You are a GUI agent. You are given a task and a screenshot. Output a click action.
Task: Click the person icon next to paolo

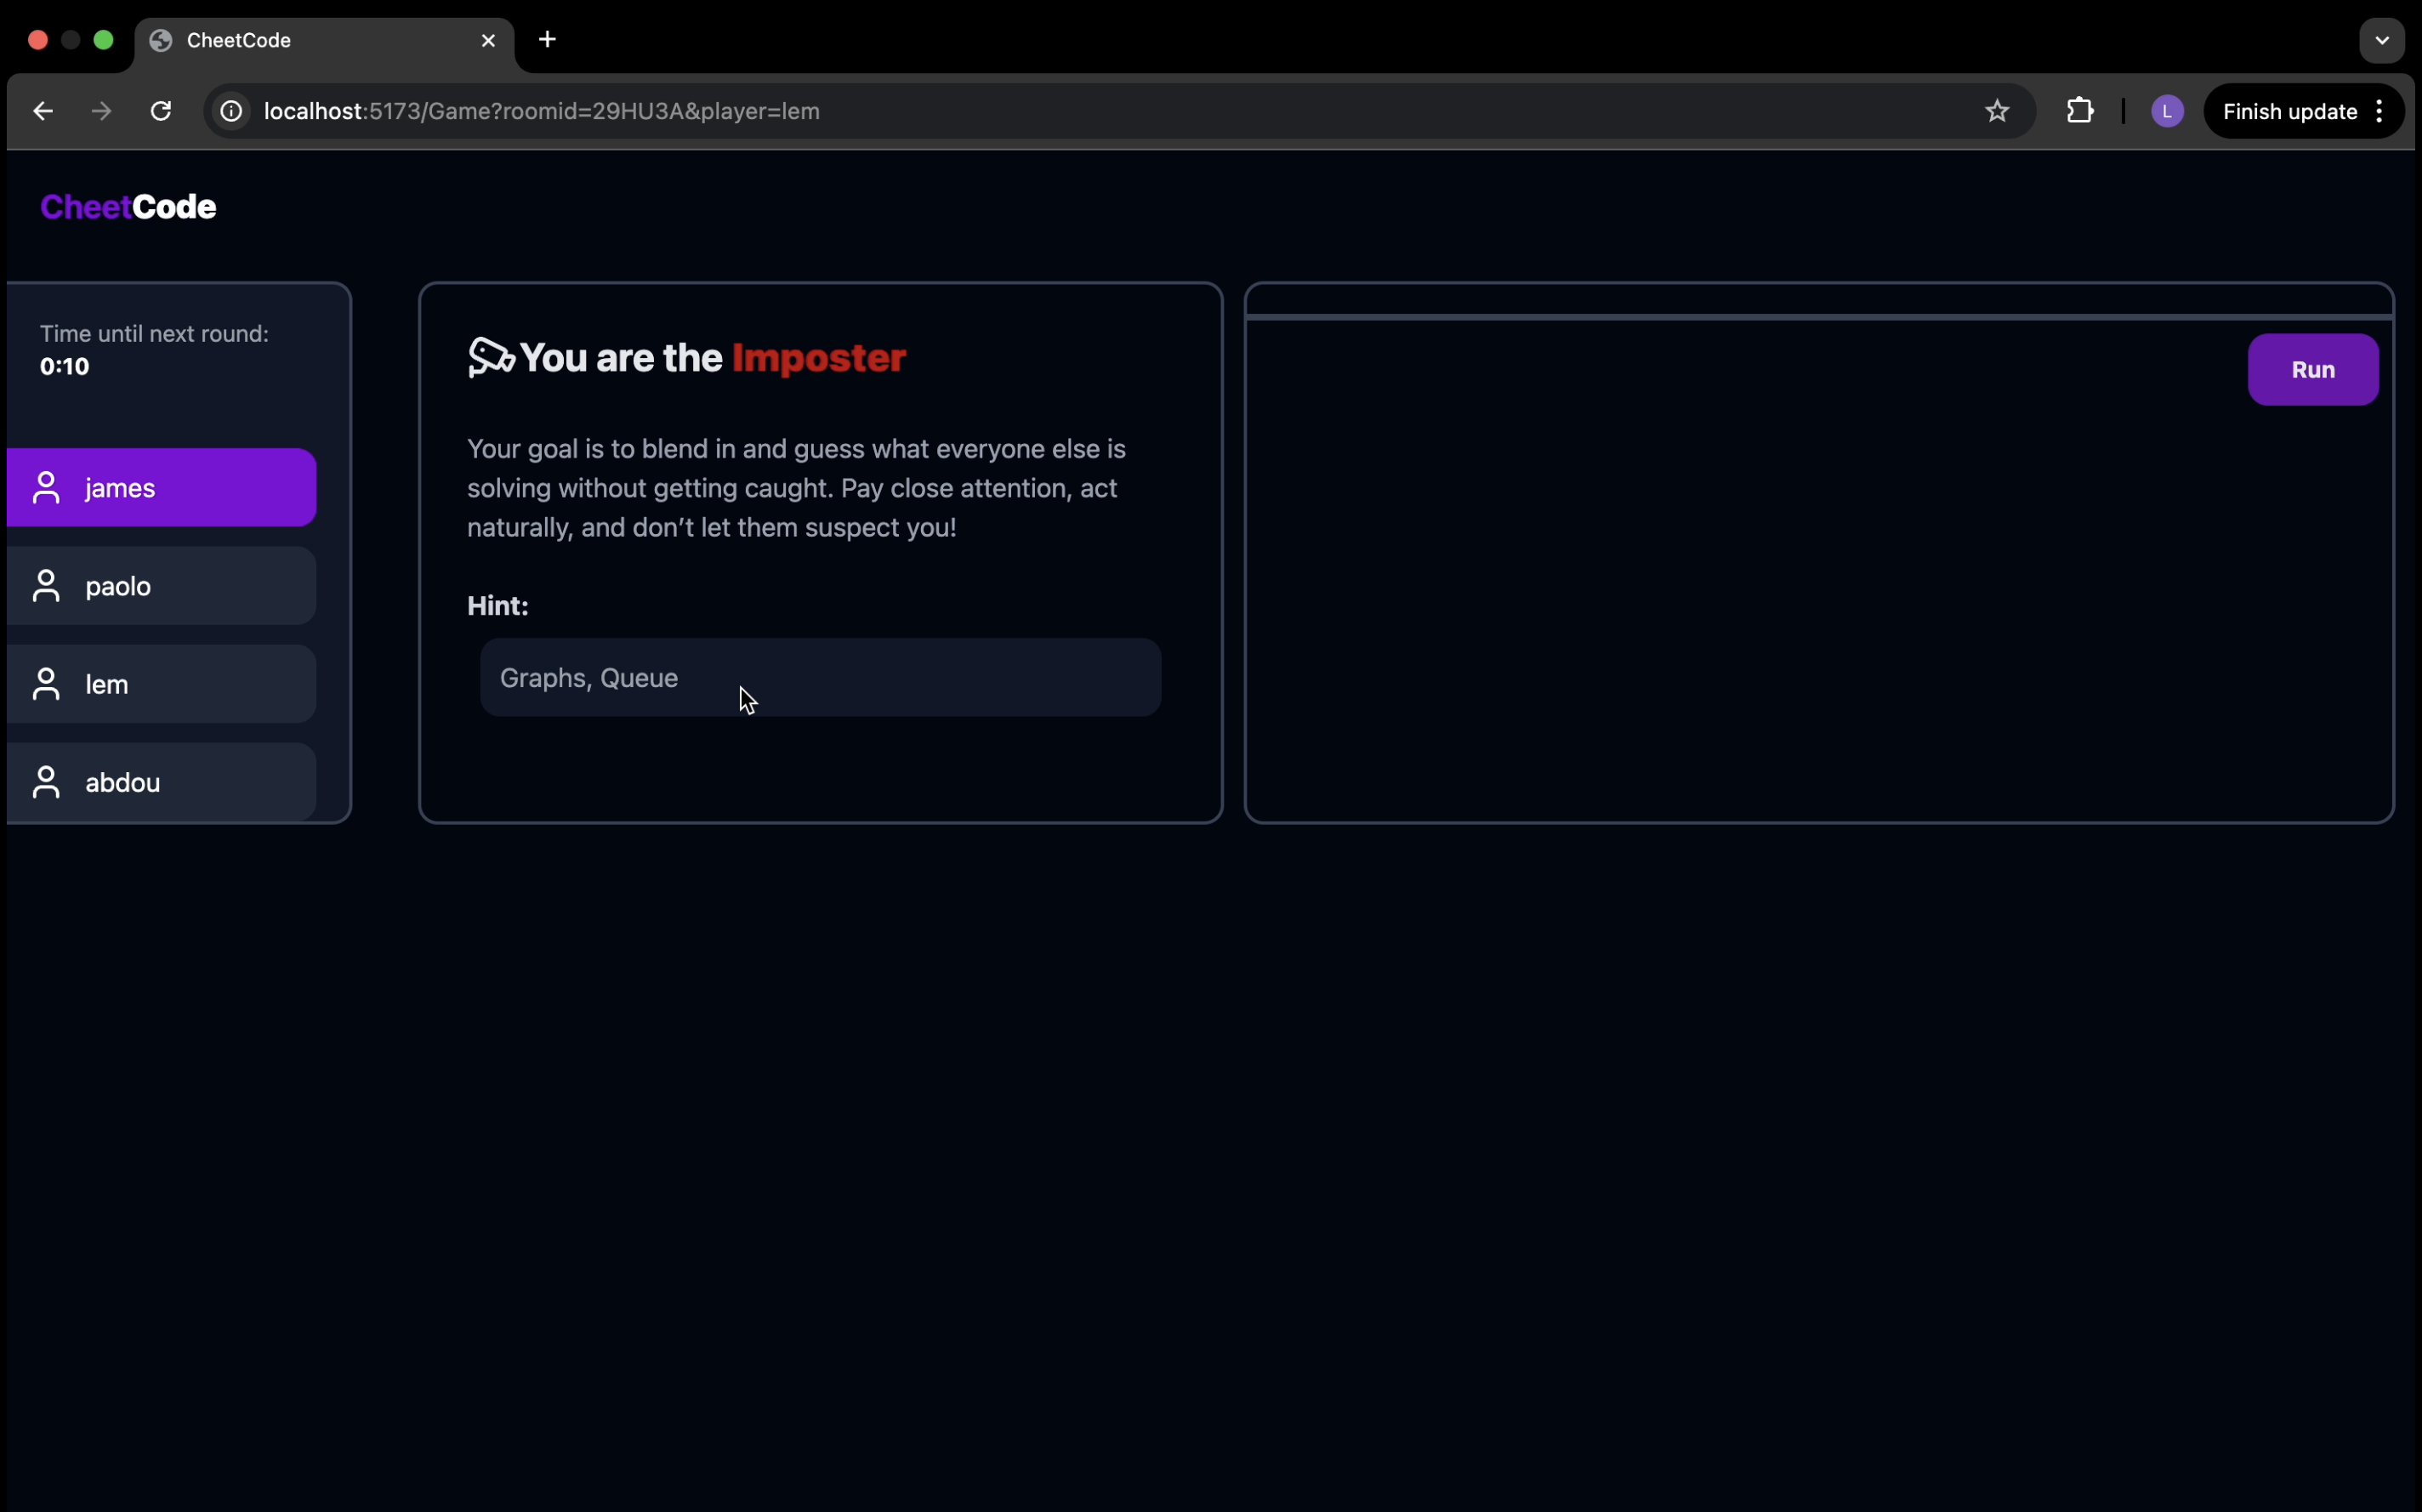(46, 586)
